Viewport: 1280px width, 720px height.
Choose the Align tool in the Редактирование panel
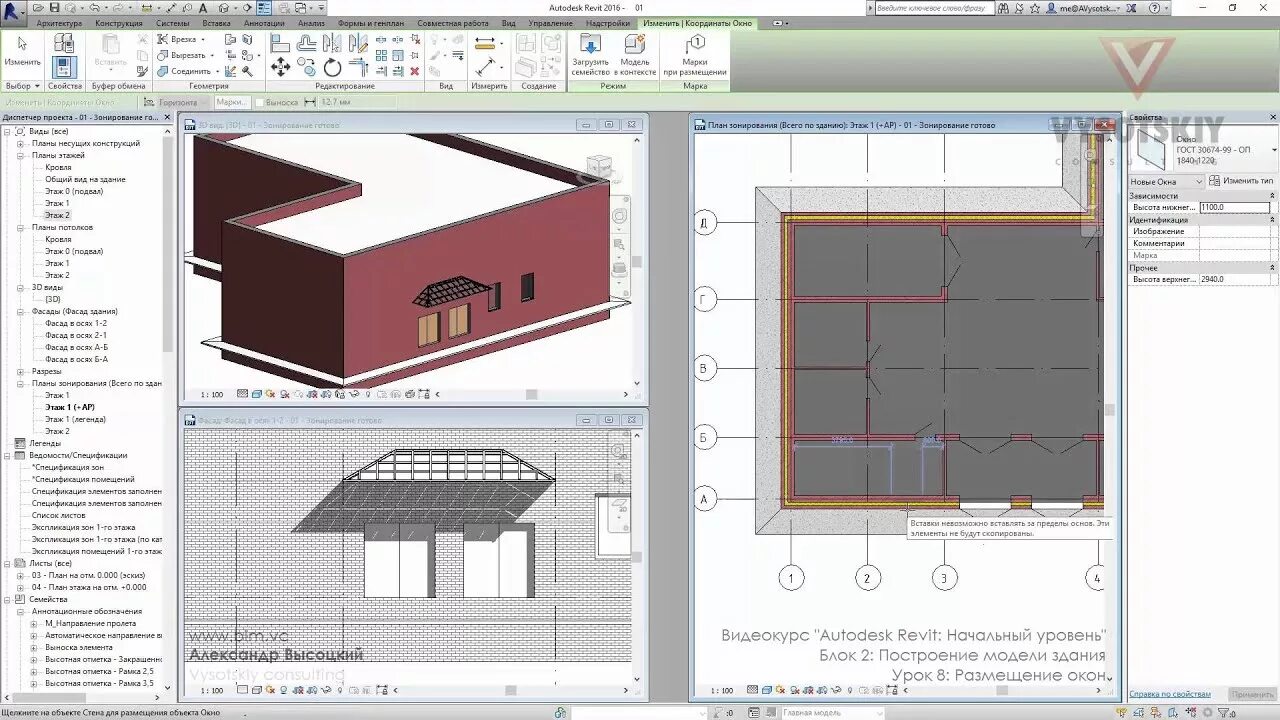(281, 43)
